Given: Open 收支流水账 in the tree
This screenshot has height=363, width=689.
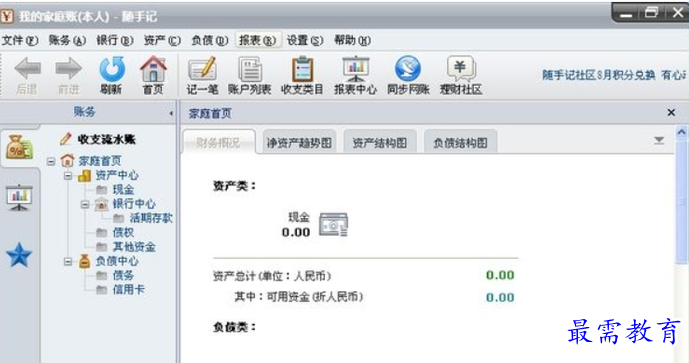Looking at the screenshot, I should click(x=106, y=139).
